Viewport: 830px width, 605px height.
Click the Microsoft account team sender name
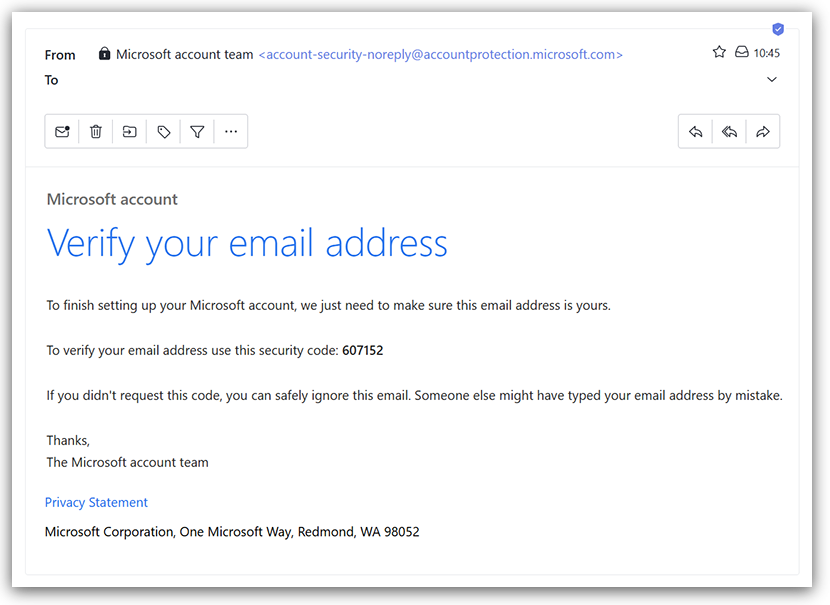point(185,54)
